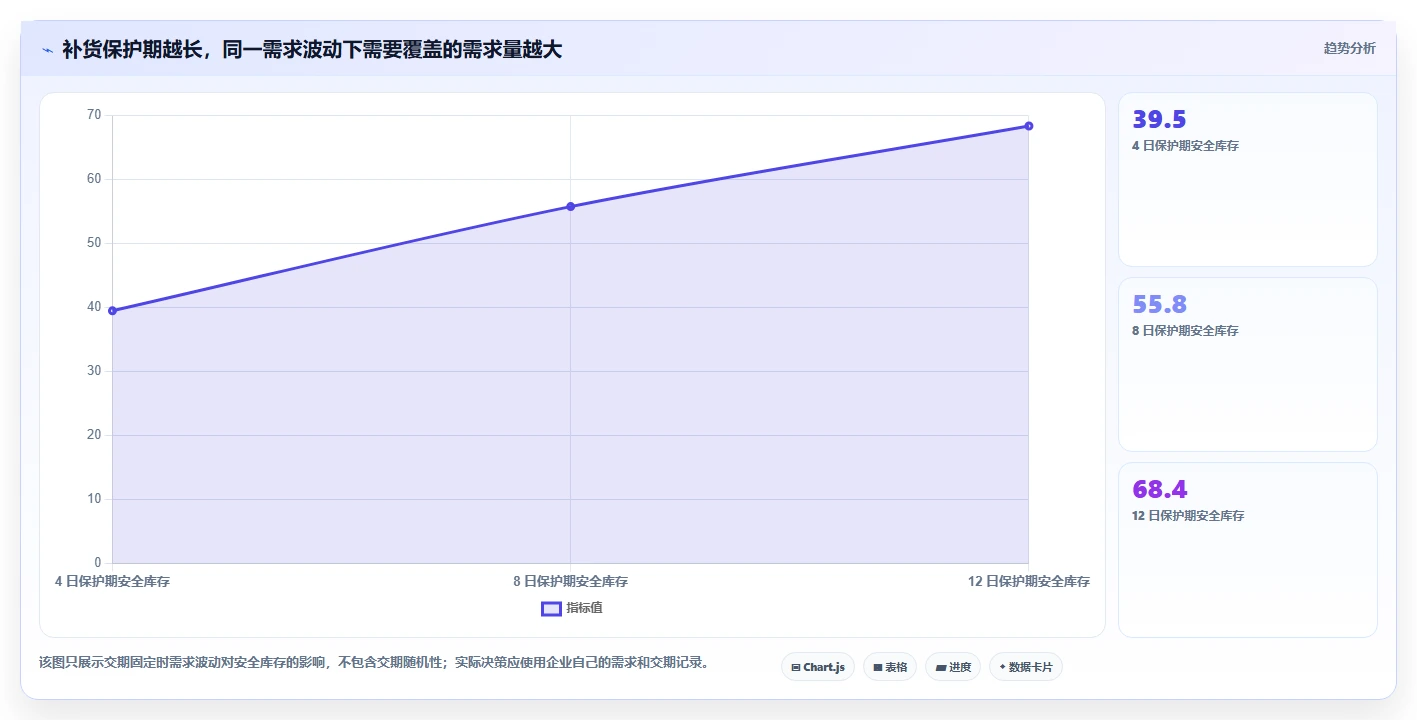Click x-axis label 12 日保护期安全库存
The image size is (1417, 720).
1029,581
